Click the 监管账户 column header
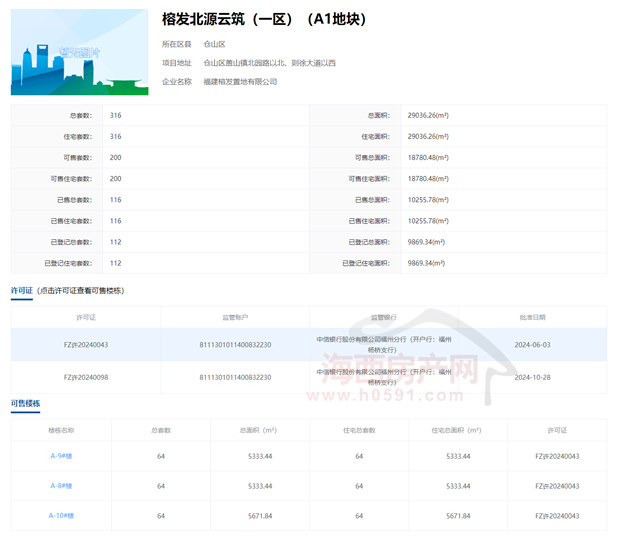Viewport: 640px width, 543px height. (x=235, y=317)
